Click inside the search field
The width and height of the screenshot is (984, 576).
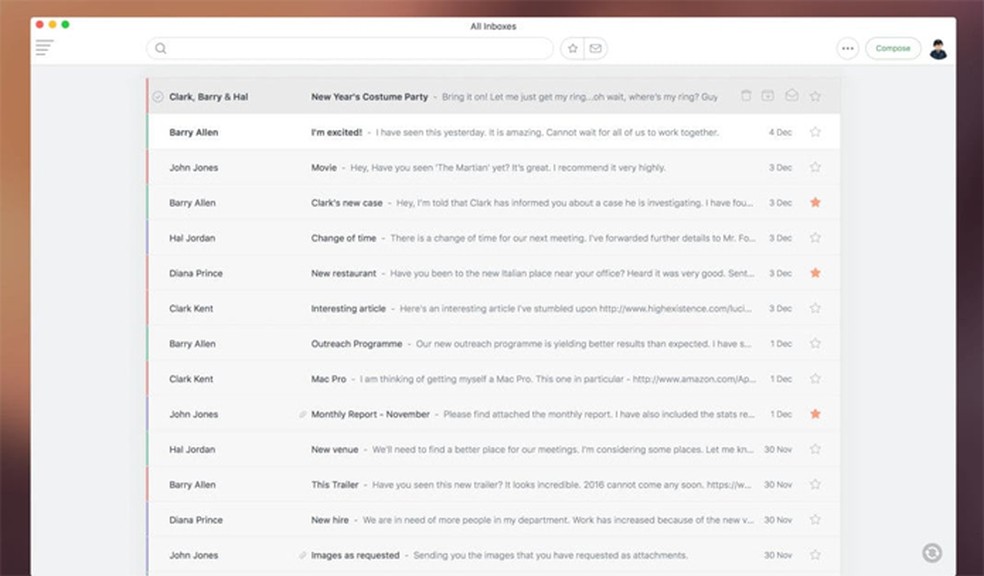[x=350, y=48]
